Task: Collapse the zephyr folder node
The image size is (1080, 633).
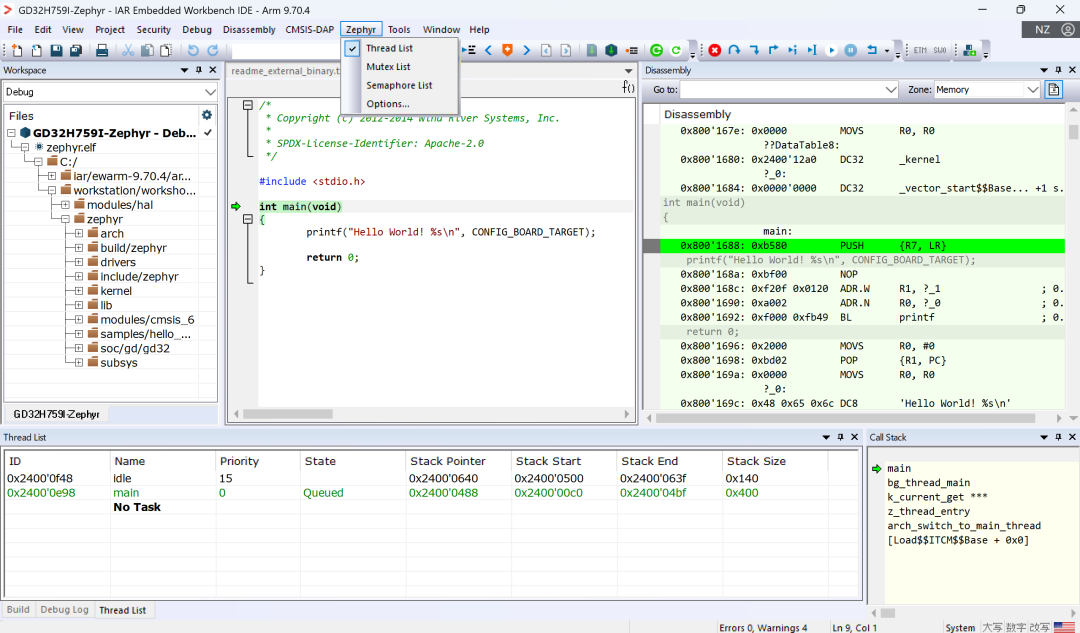Action: pyautogui.click(x=65, y=219)
